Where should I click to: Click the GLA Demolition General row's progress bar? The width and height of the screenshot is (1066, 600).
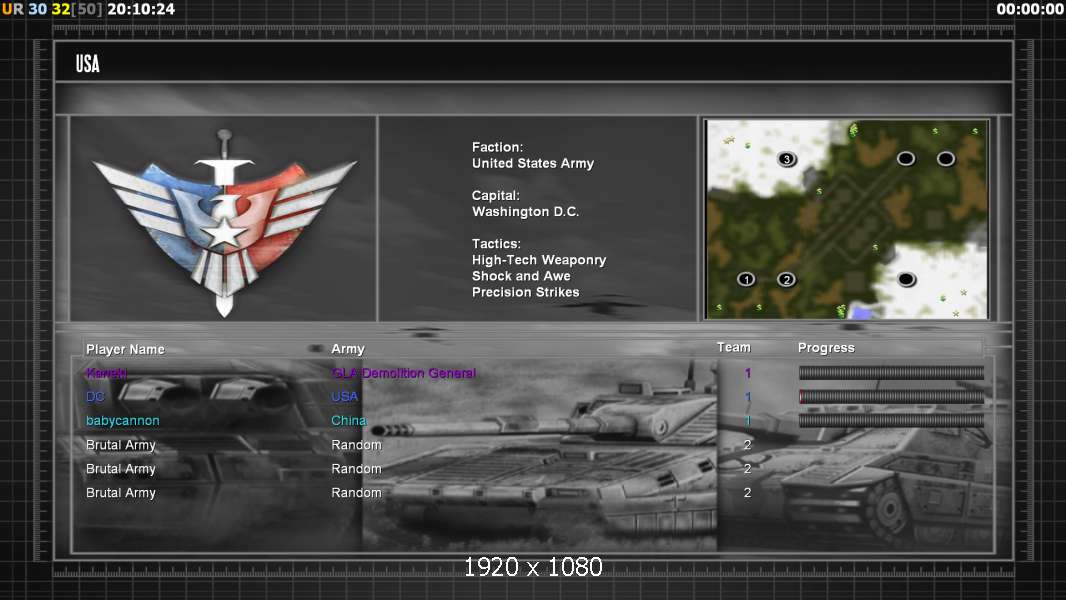tap(891, 372)
